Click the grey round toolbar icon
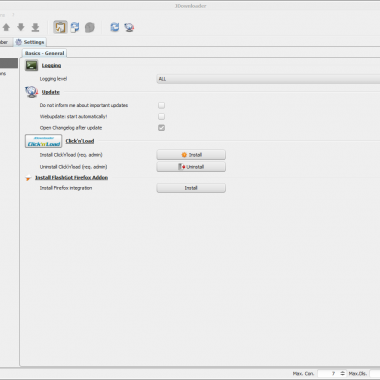The height and width of the screenshot is (380, 380). (x=90, y=27)
